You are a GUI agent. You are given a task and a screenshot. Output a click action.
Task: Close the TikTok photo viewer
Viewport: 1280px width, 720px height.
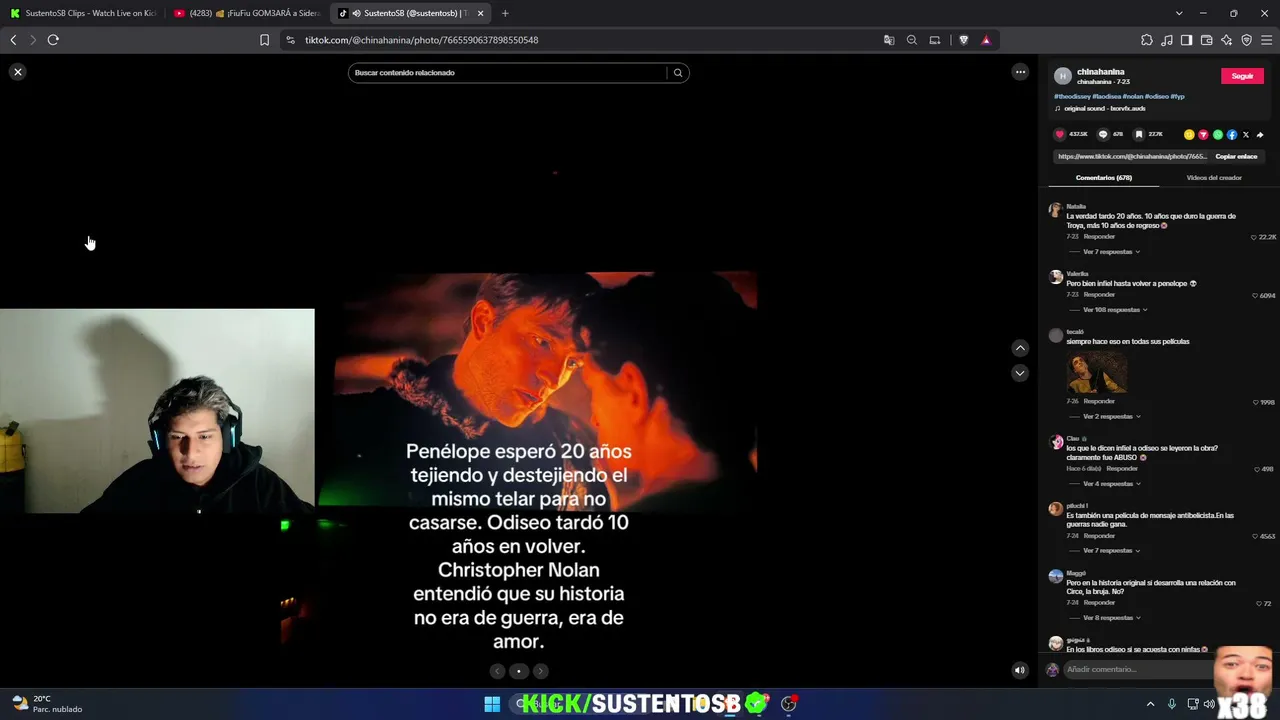point(18,72)
